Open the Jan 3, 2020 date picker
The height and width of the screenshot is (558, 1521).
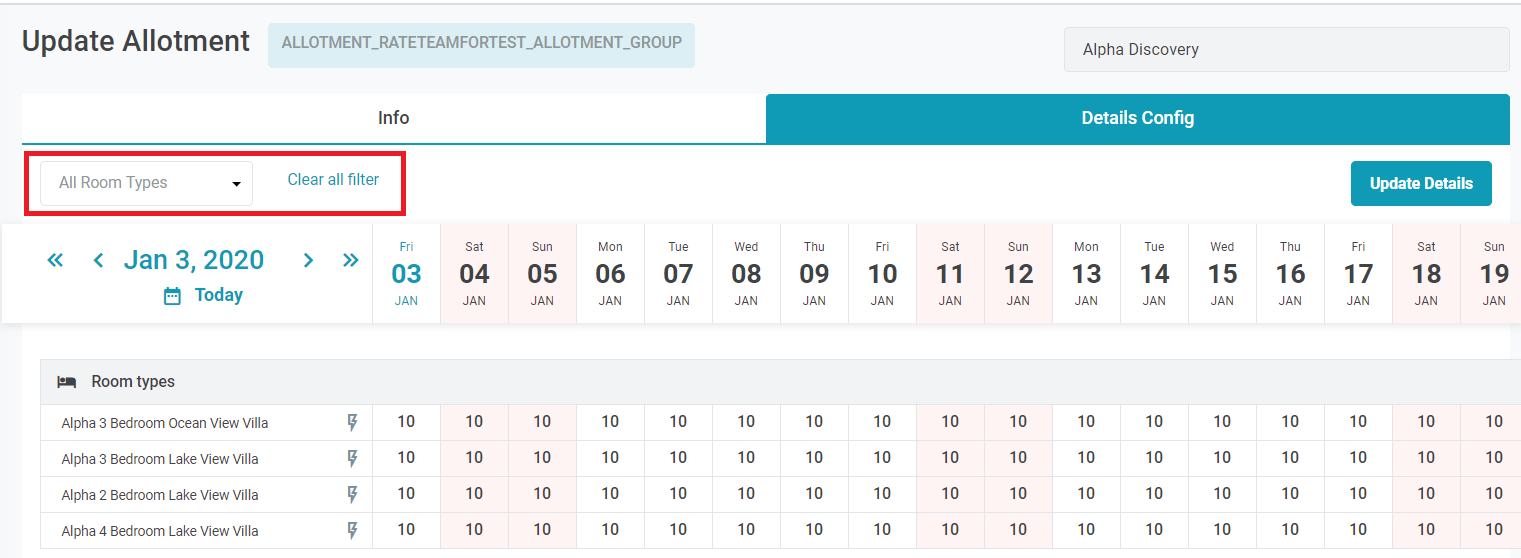194,260
